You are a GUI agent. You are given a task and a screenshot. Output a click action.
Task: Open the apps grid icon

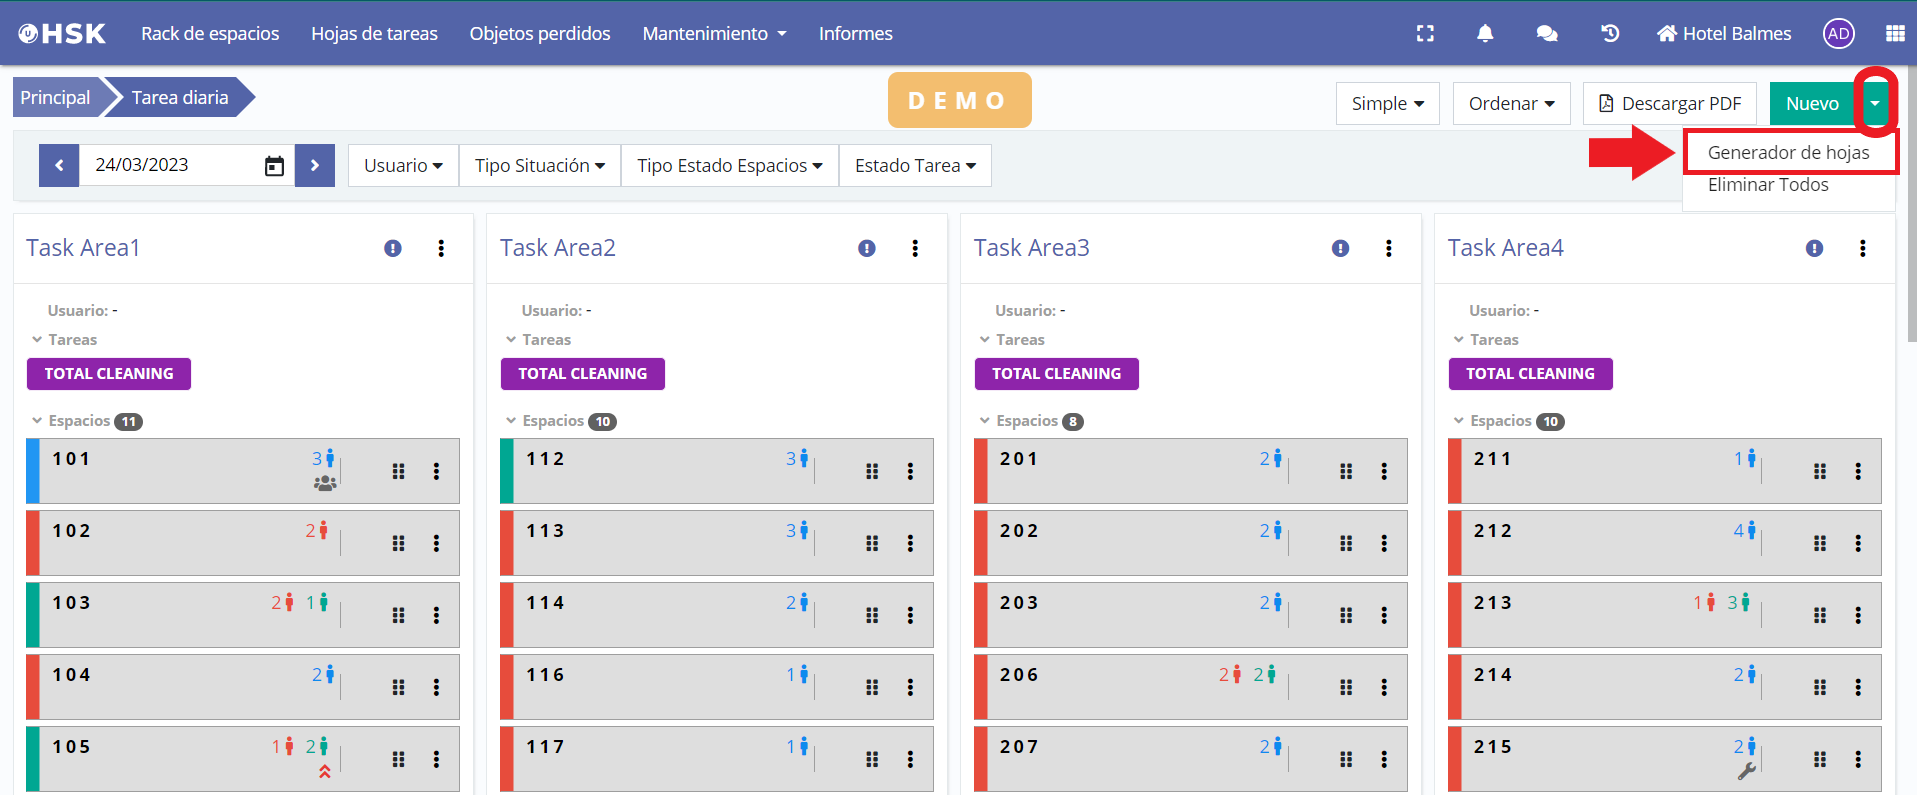[x=1894, y=34]
